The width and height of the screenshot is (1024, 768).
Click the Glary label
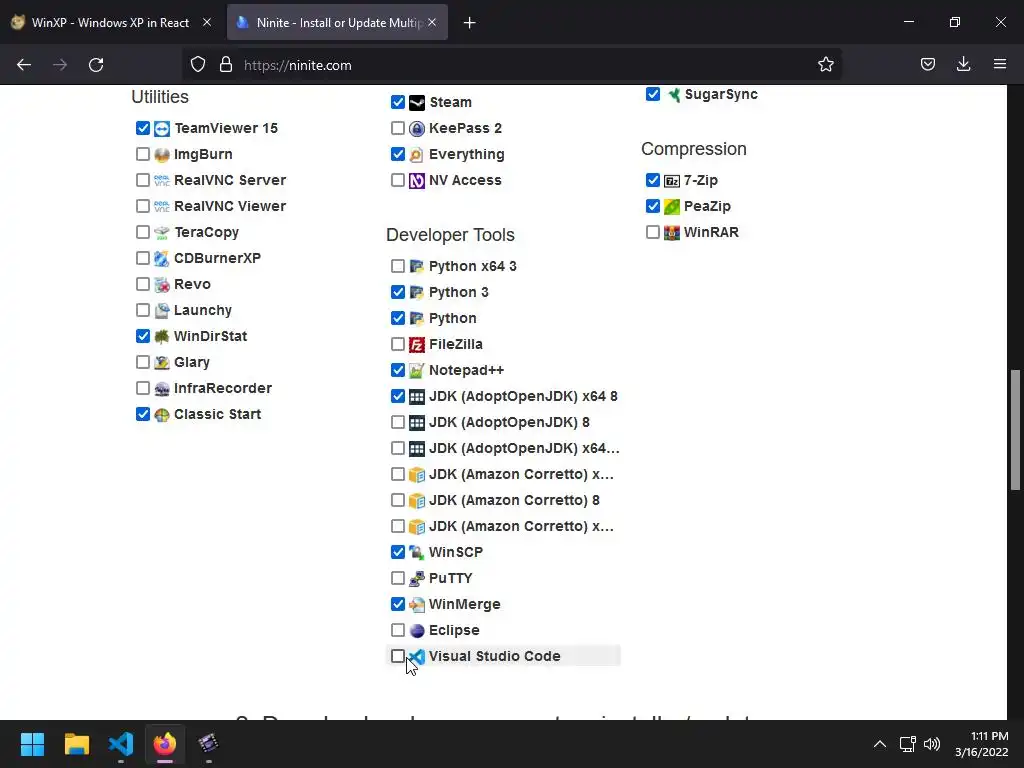click(x=192, y=362)
